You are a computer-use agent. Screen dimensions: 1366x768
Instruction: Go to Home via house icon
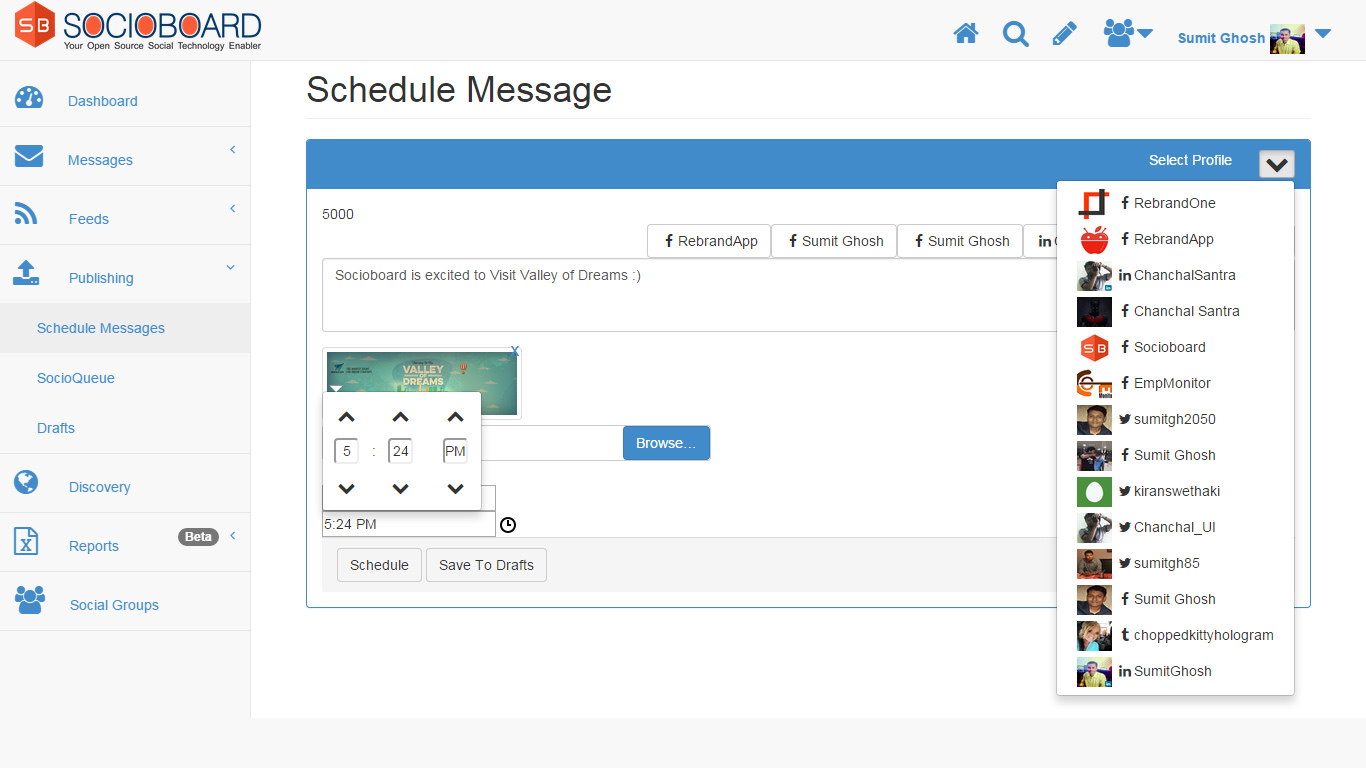[x=966, y=34]
